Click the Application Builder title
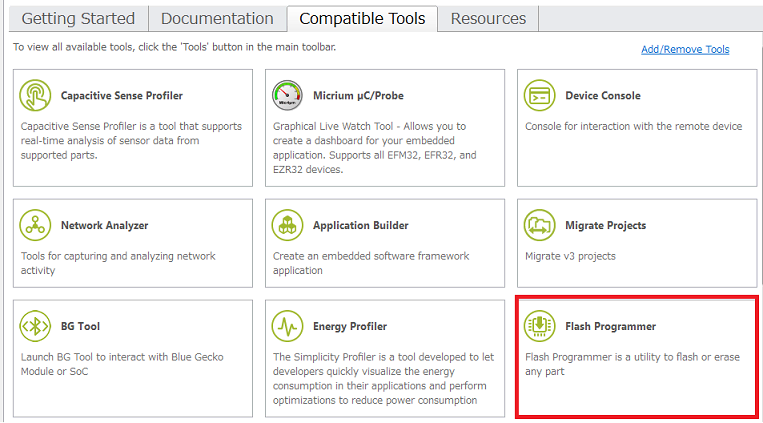The image size is (763, 423). pyautogui.click(x=361, y=225)
